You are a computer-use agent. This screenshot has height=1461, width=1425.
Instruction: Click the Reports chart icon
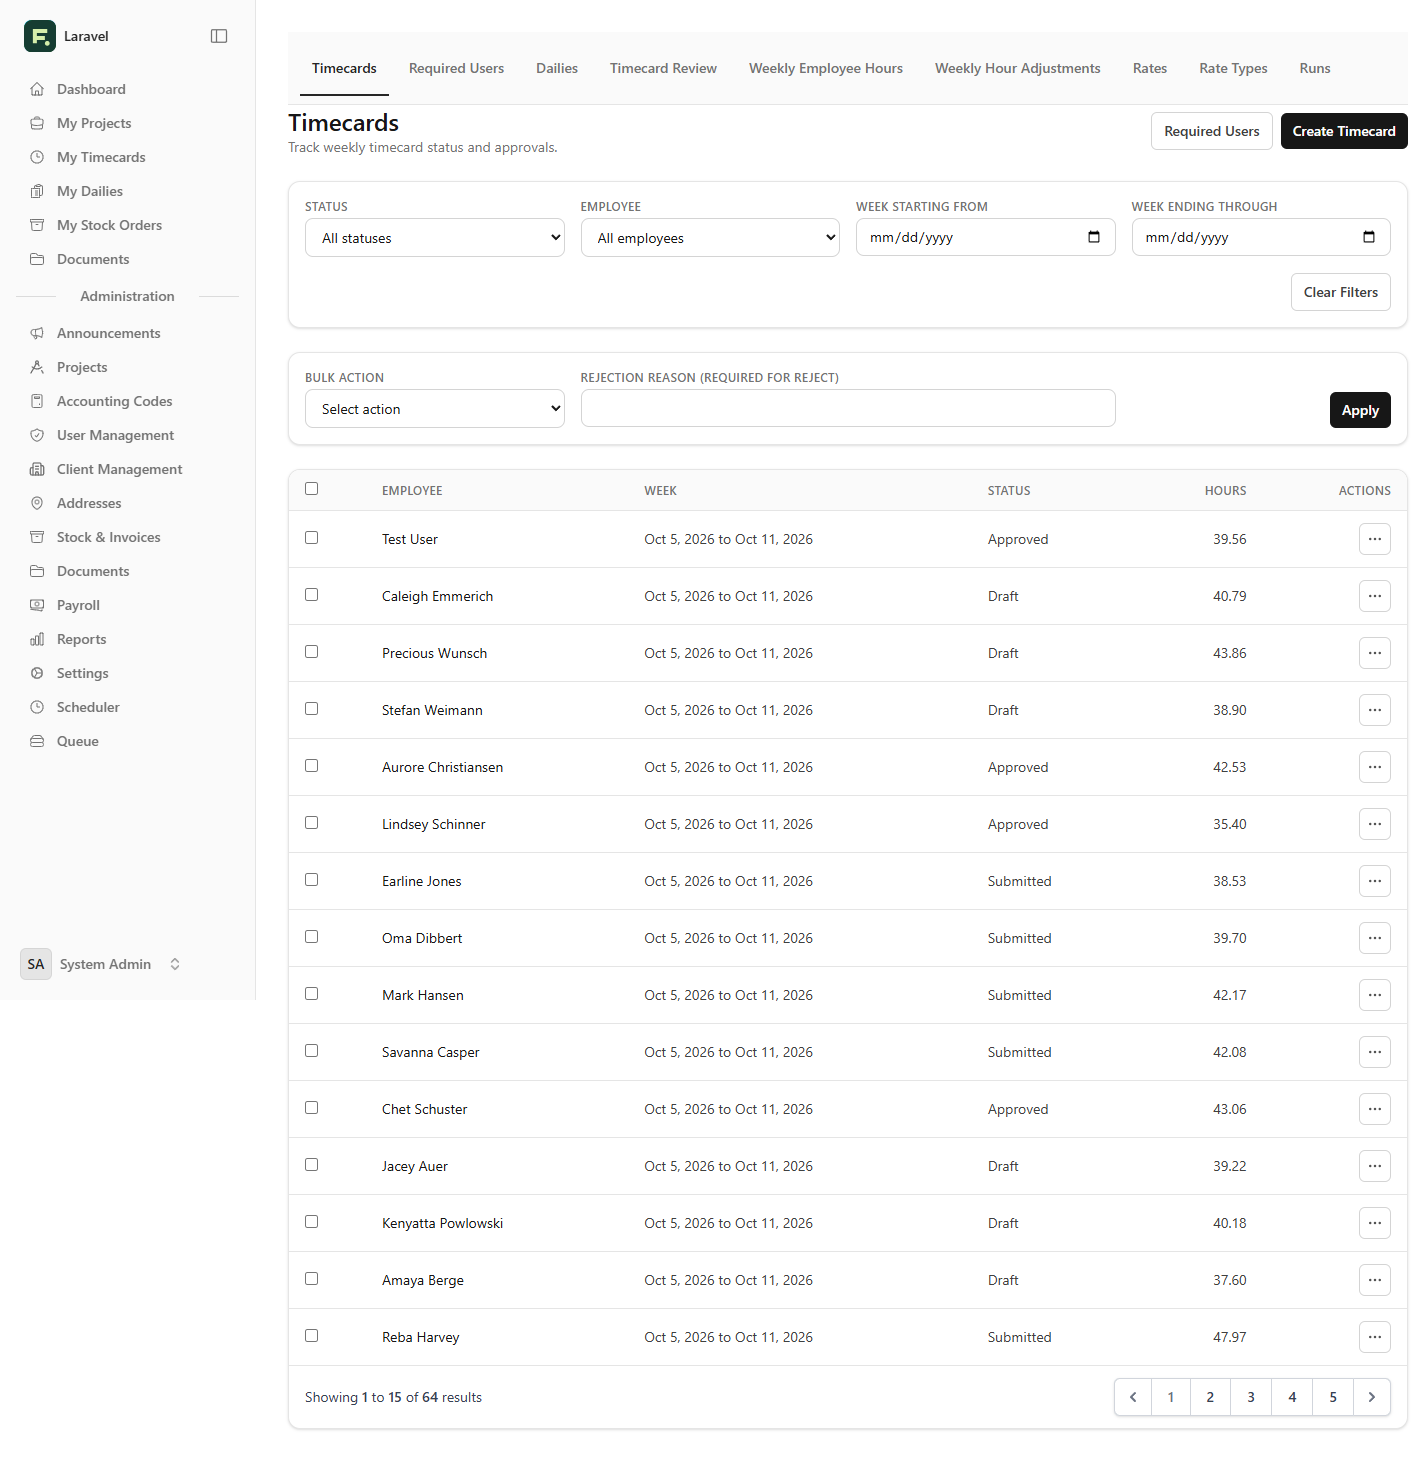pos(37,639)
